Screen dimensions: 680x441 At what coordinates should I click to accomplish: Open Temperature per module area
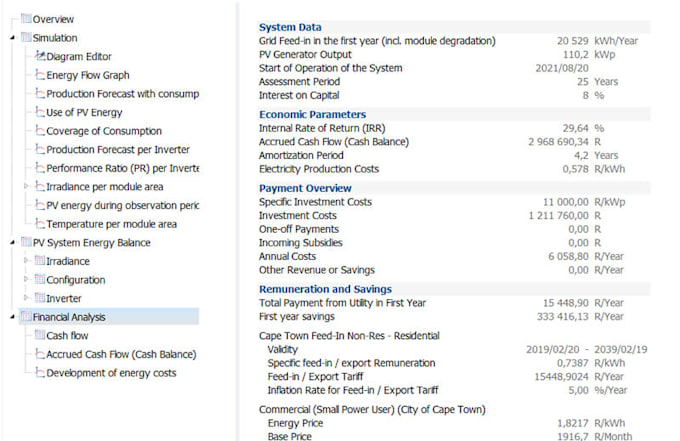(x=112, y=224)
